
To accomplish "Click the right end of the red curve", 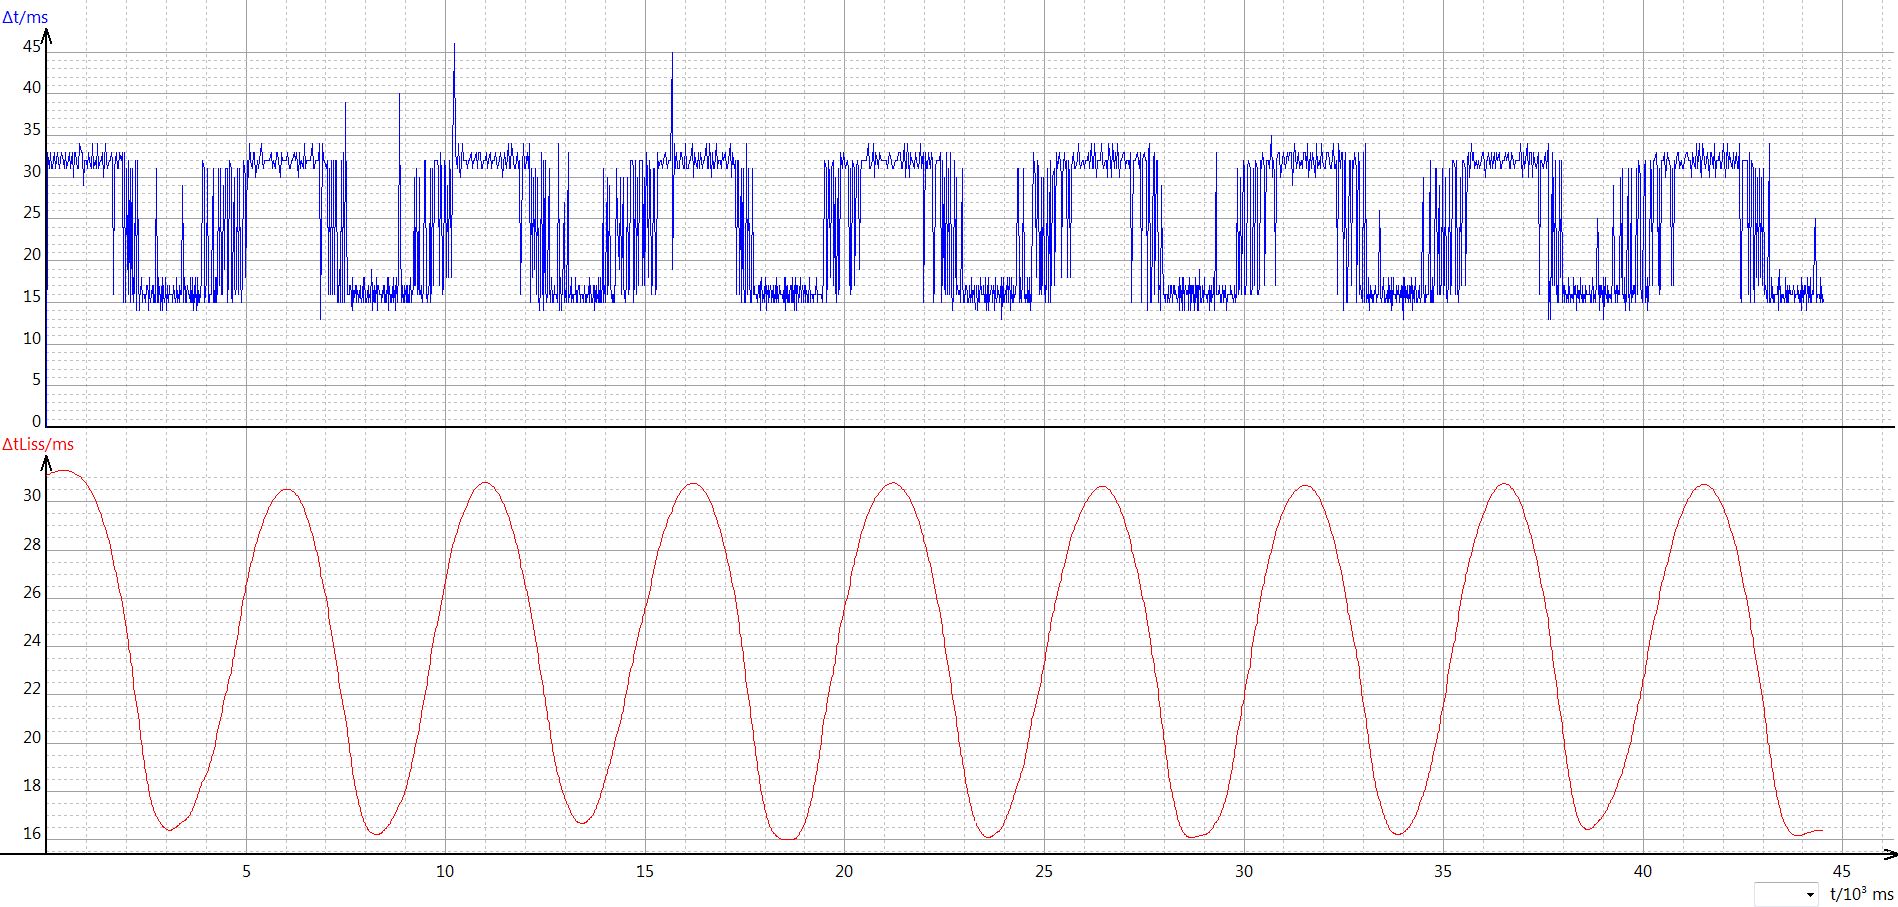I will coord(1822,830).
